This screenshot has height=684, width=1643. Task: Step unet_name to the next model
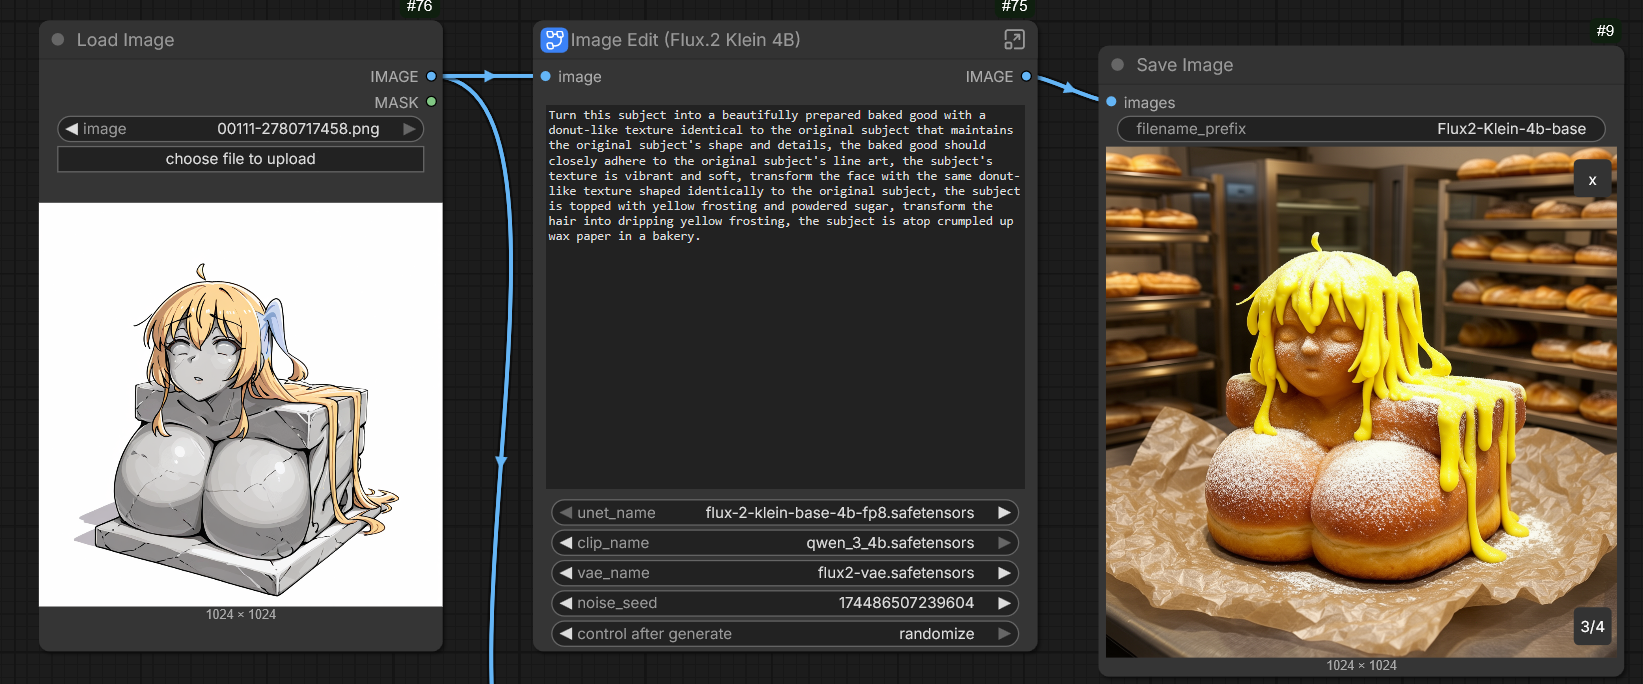[1004, 513]
